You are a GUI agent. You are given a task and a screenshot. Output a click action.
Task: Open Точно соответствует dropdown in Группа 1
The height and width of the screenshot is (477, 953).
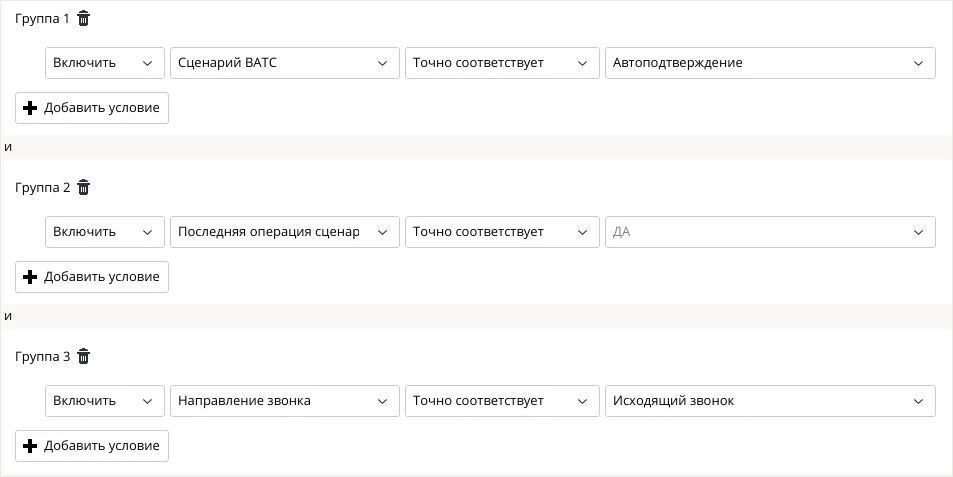(x=502, y=63)
